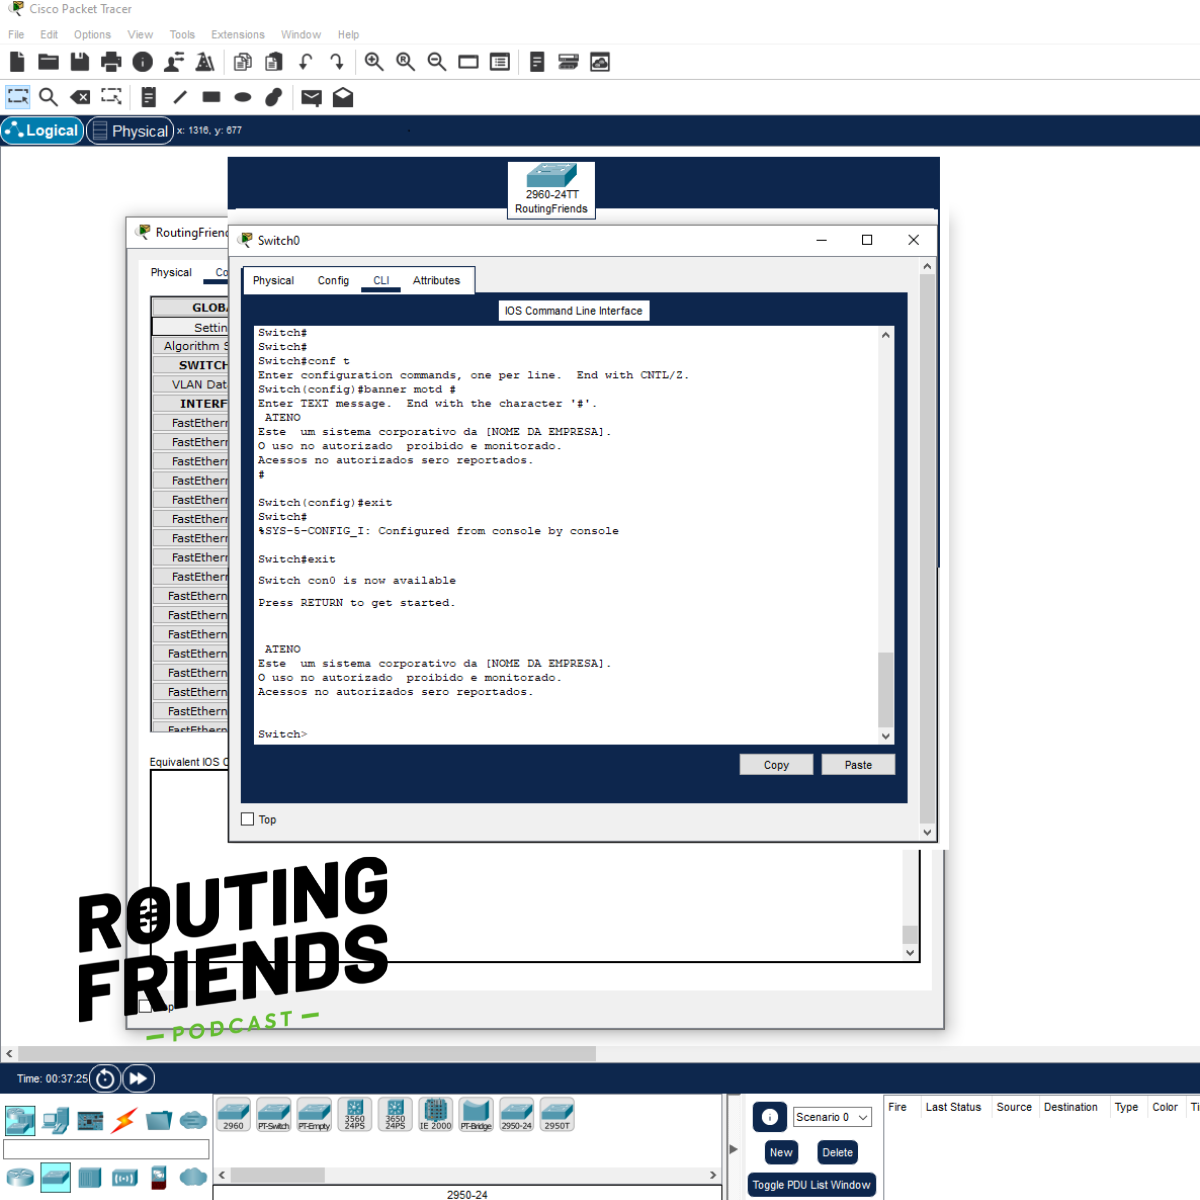Screen dimensions: 1200x1200
Task: Open the Scenario 0 dropdown
Action: click(831, 1117)
